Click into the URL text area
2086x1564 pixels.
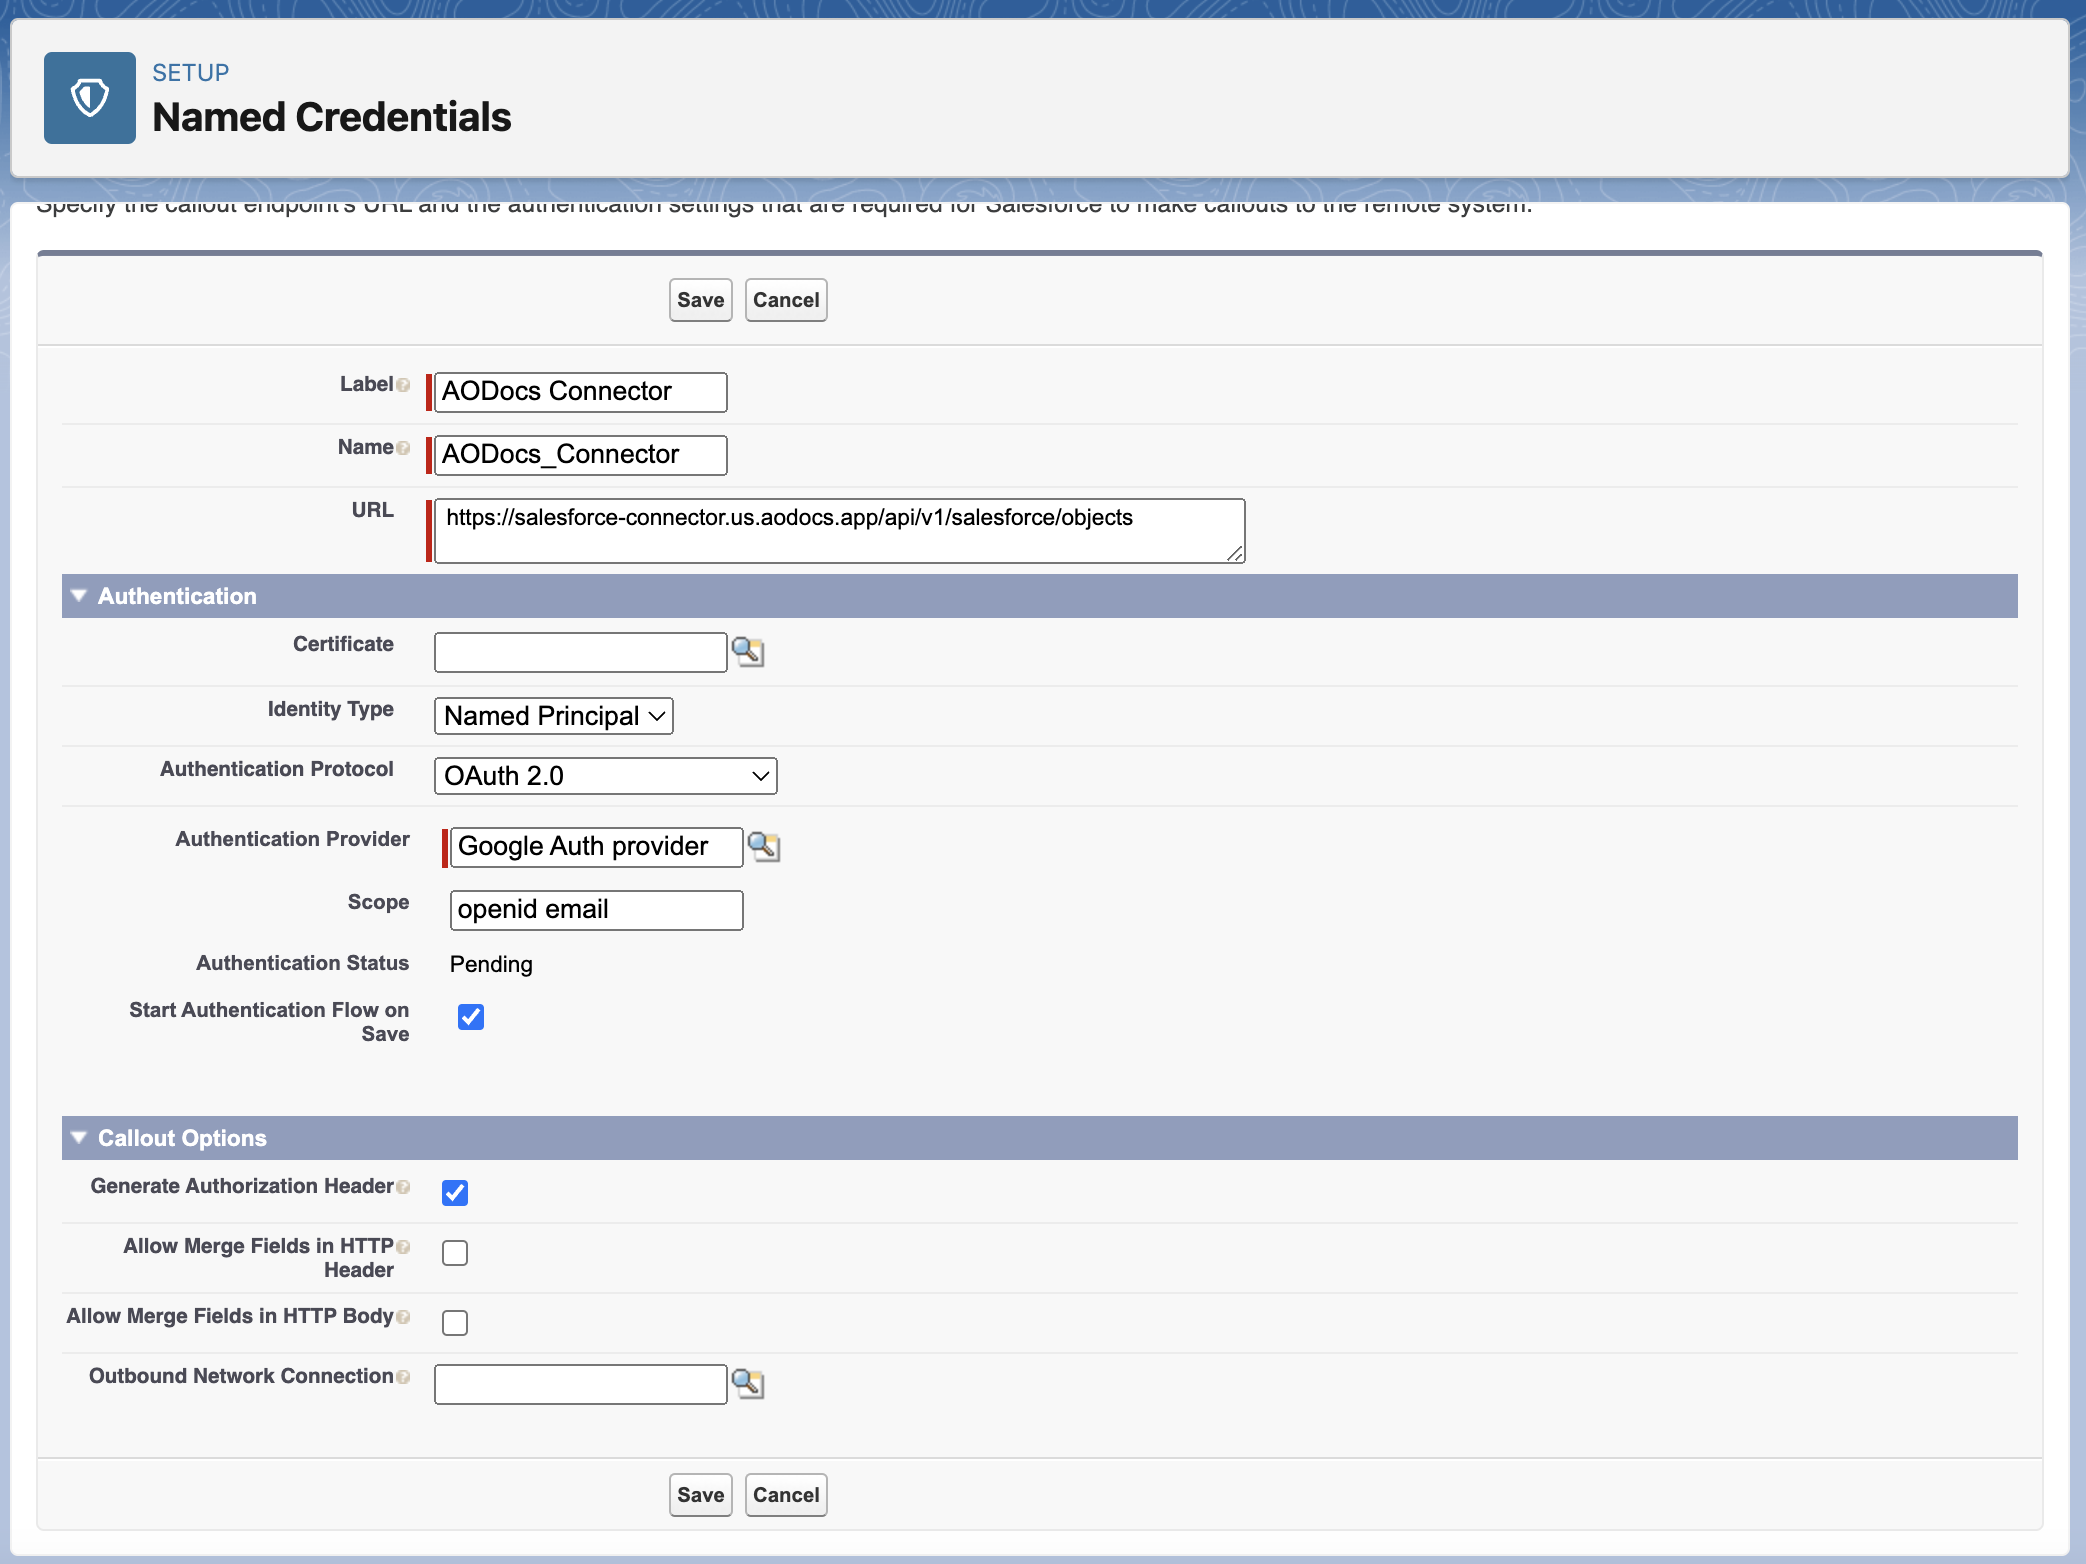click(838, 531)
